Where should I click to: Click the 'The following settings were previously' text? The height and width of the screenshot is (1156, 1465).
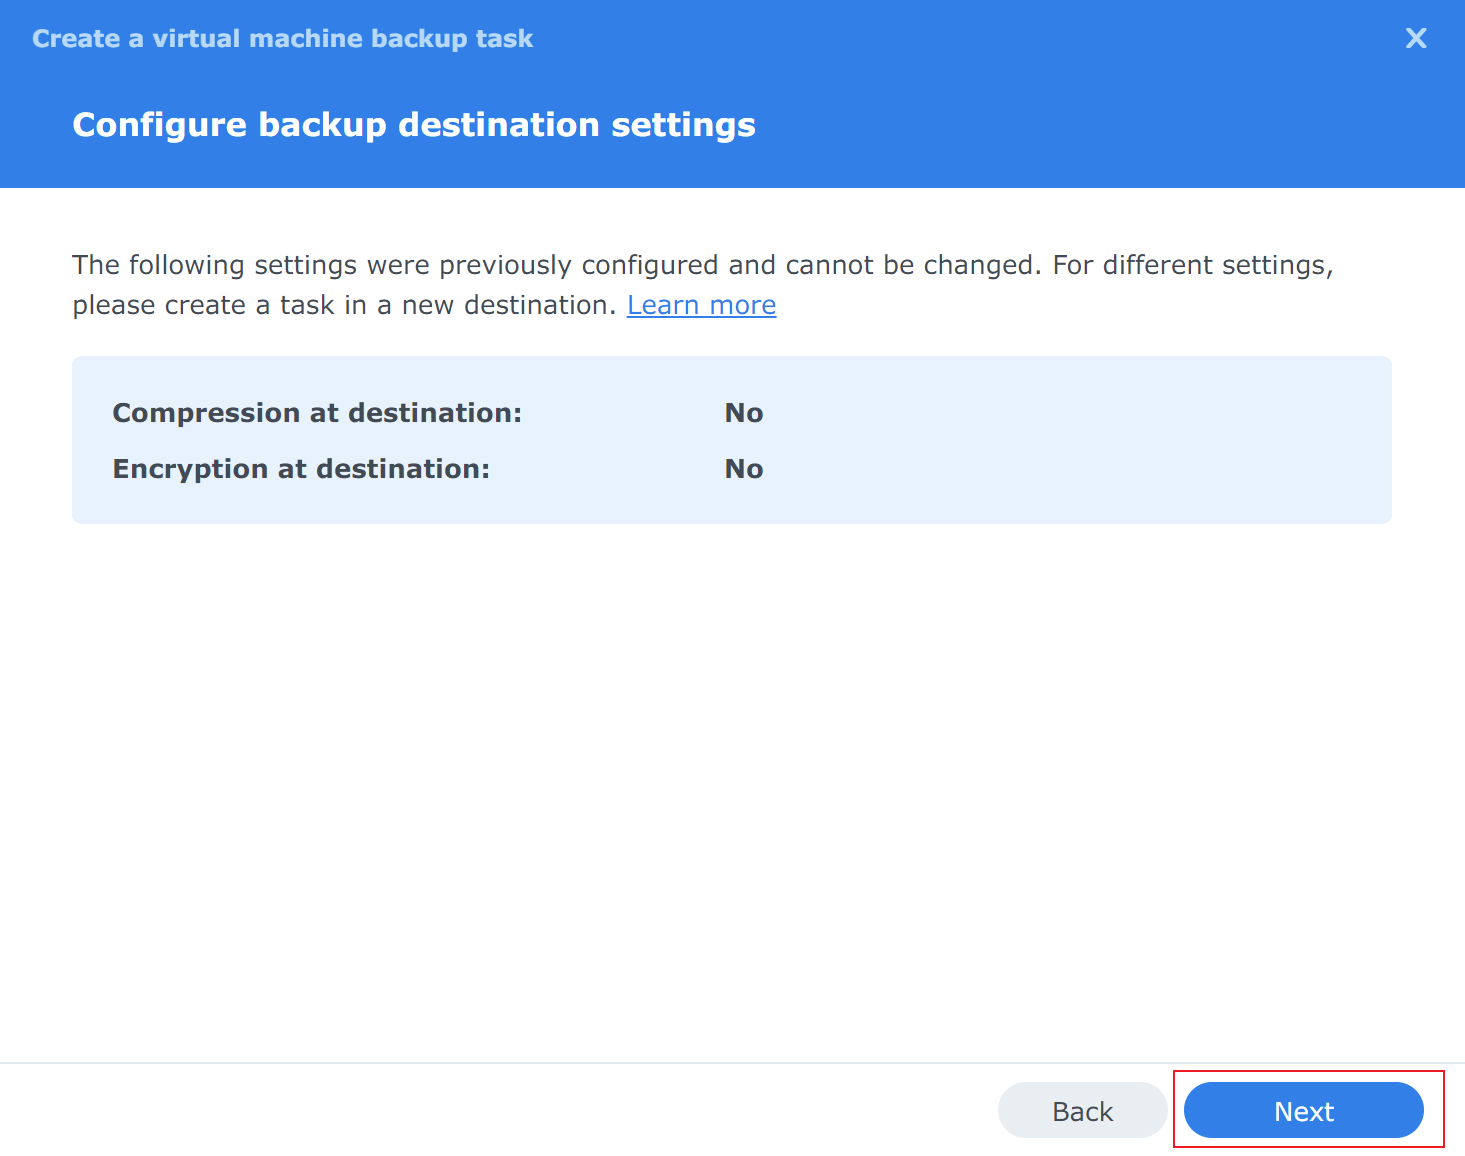tap(322, 265)
